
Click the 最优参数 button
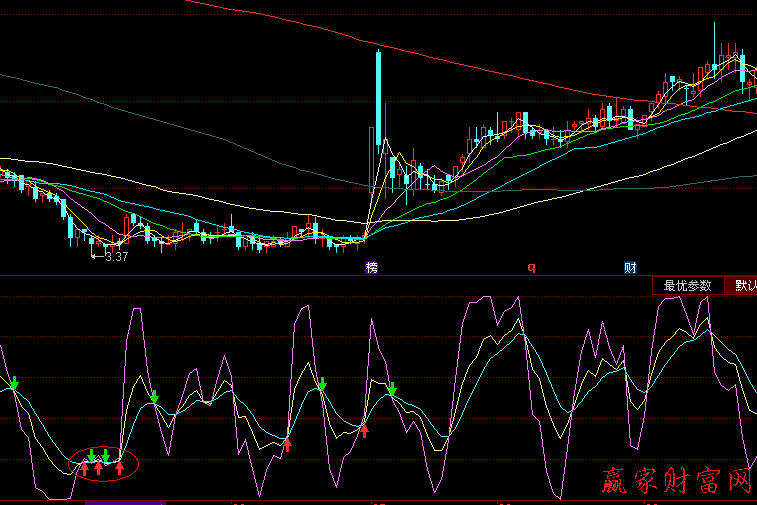[x=687, y=285]
